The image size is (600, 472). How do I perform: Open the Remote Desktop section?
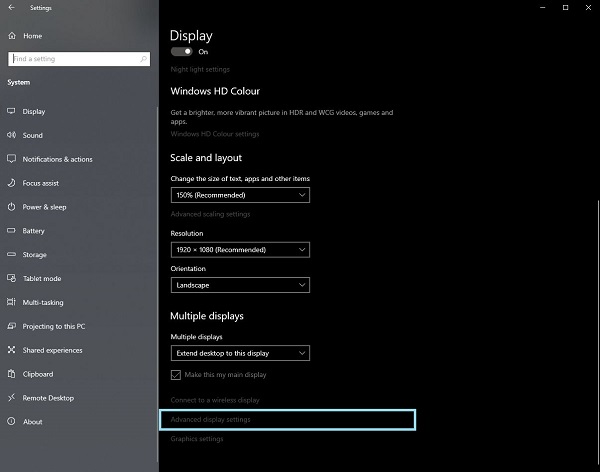[48, 398]
